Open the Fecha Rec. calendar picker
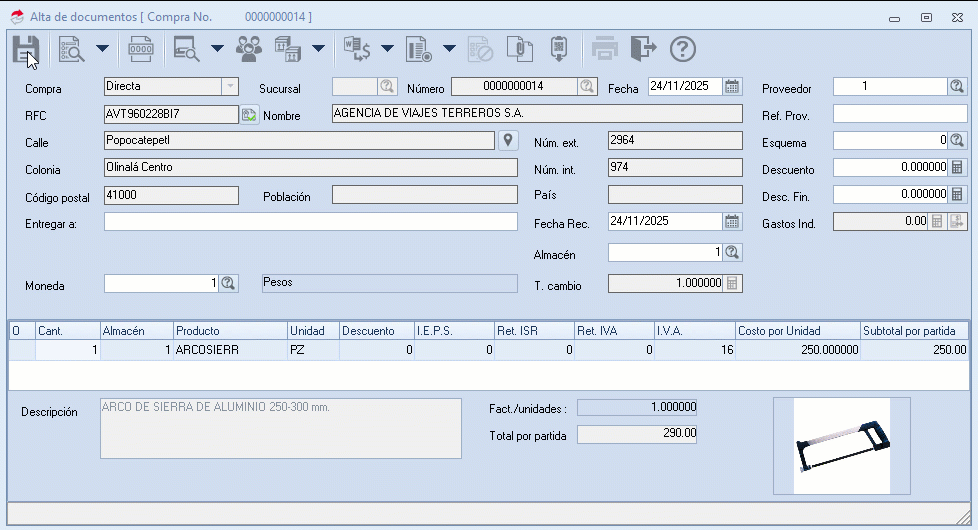 pyautogui.click(x=732, y=221)
